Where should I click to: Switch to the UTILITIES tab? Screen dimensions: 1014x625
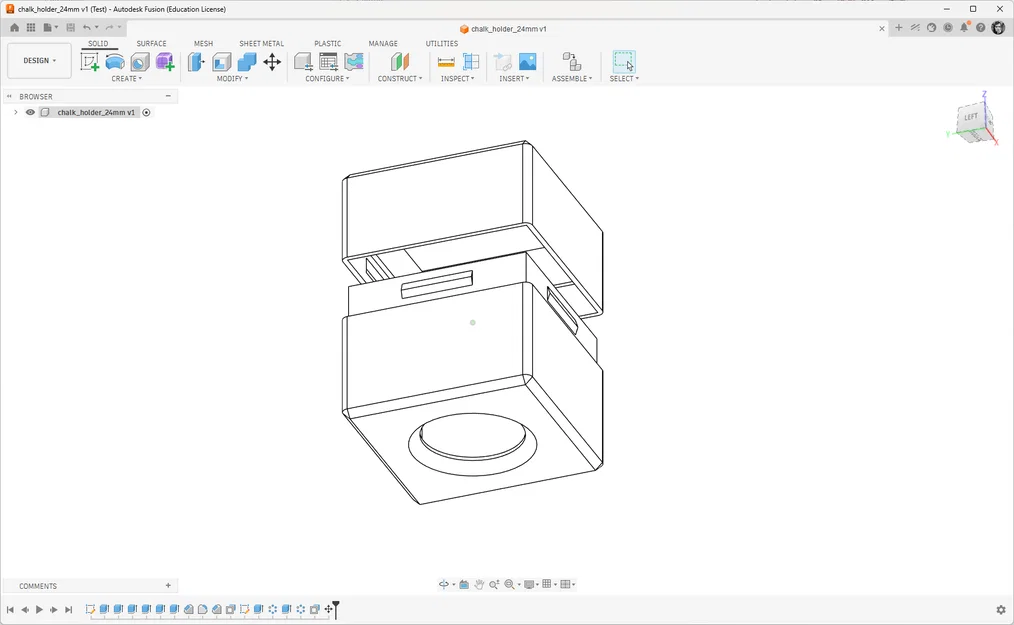pyautogui.click(x=442, y=43)
